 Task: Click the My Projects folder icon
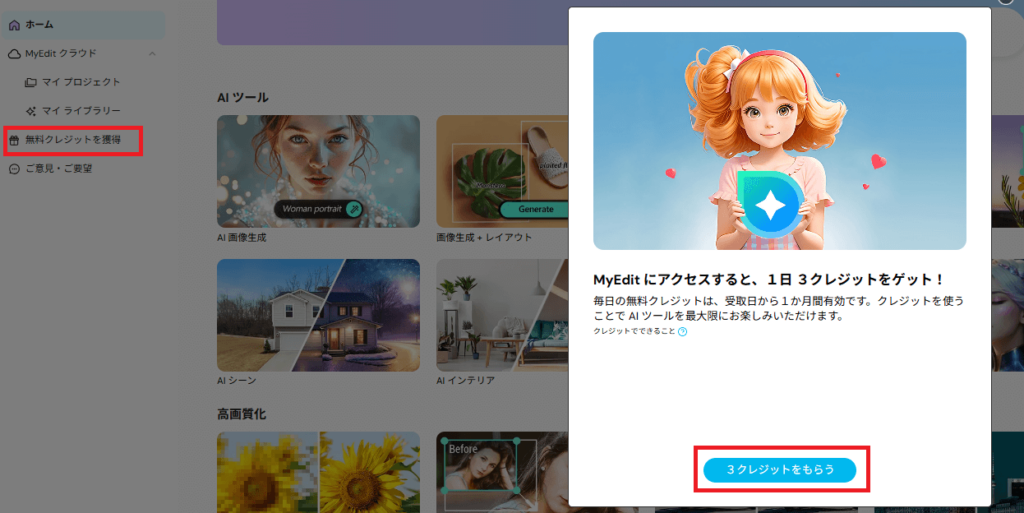pos(31,82)
